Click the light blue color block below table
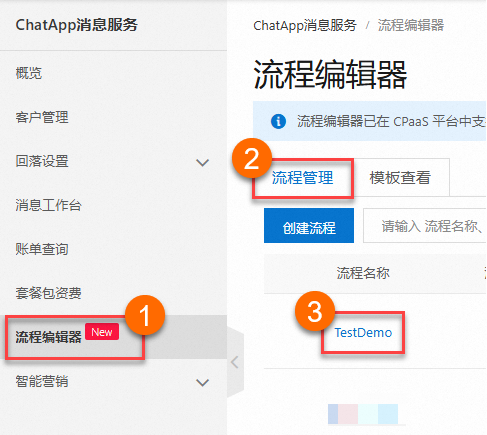The image size is (487, 435). click(x=388, y=414)
